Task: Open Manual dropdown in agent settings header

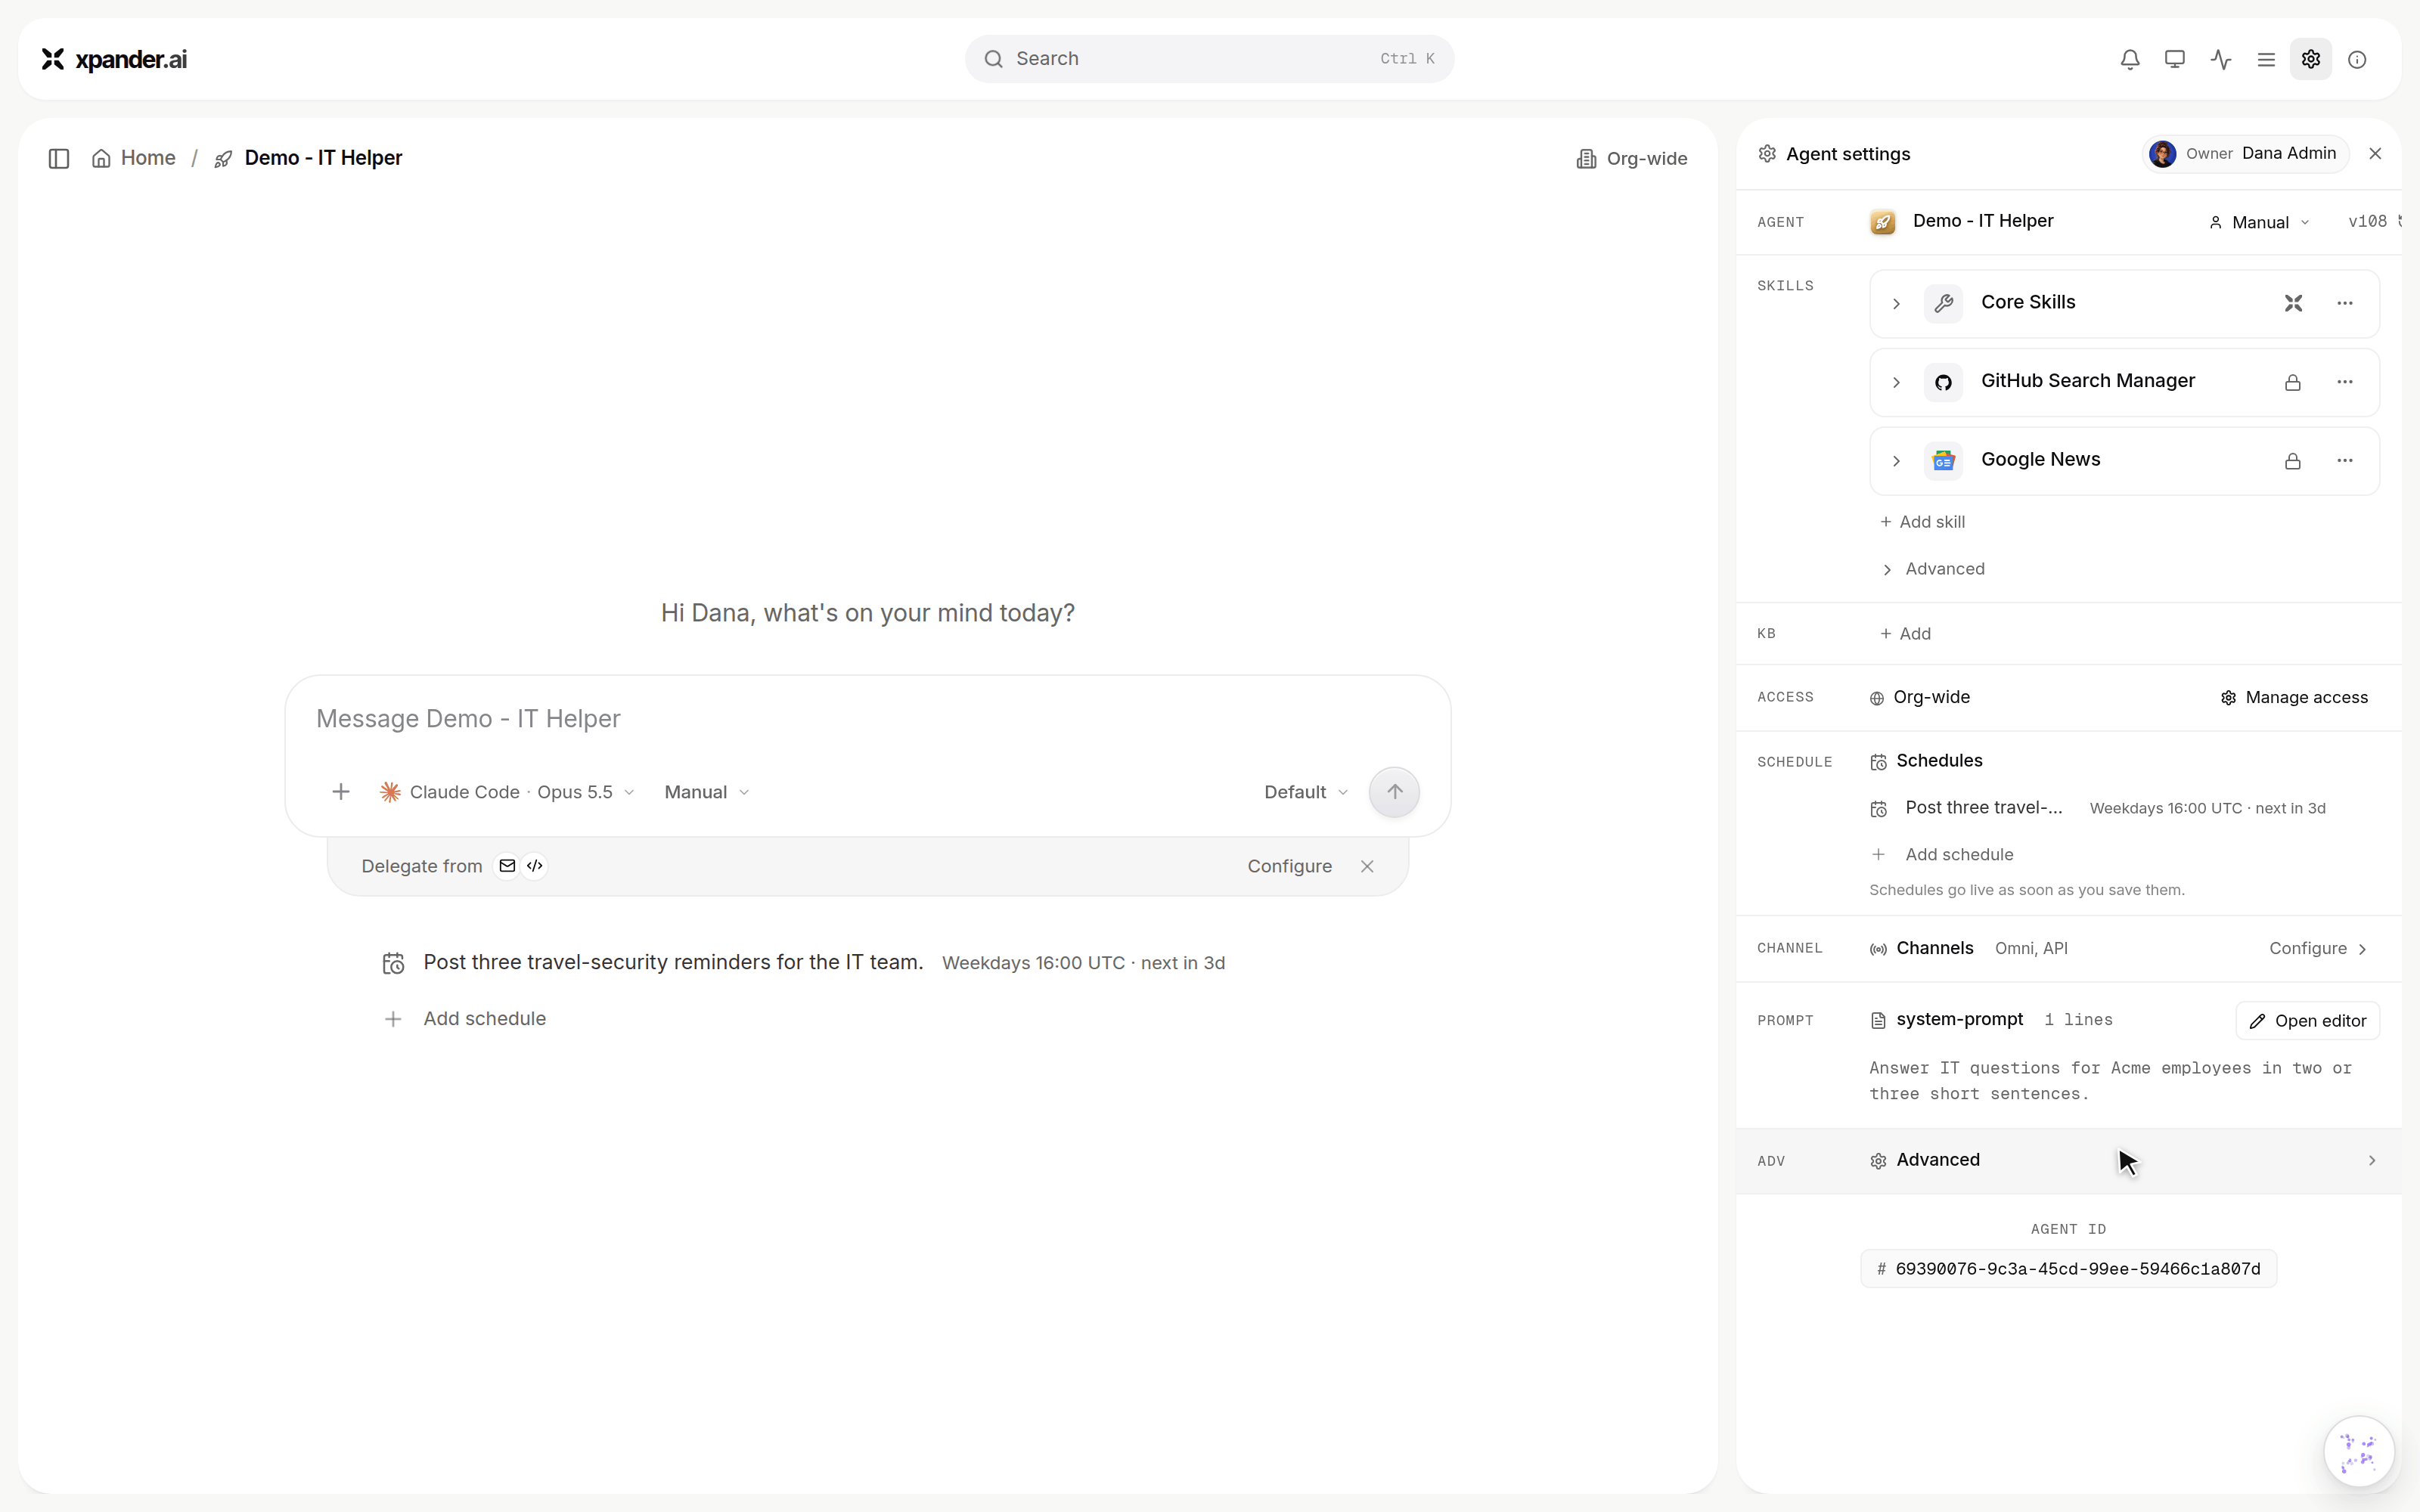Action: tap(2260, 222)
